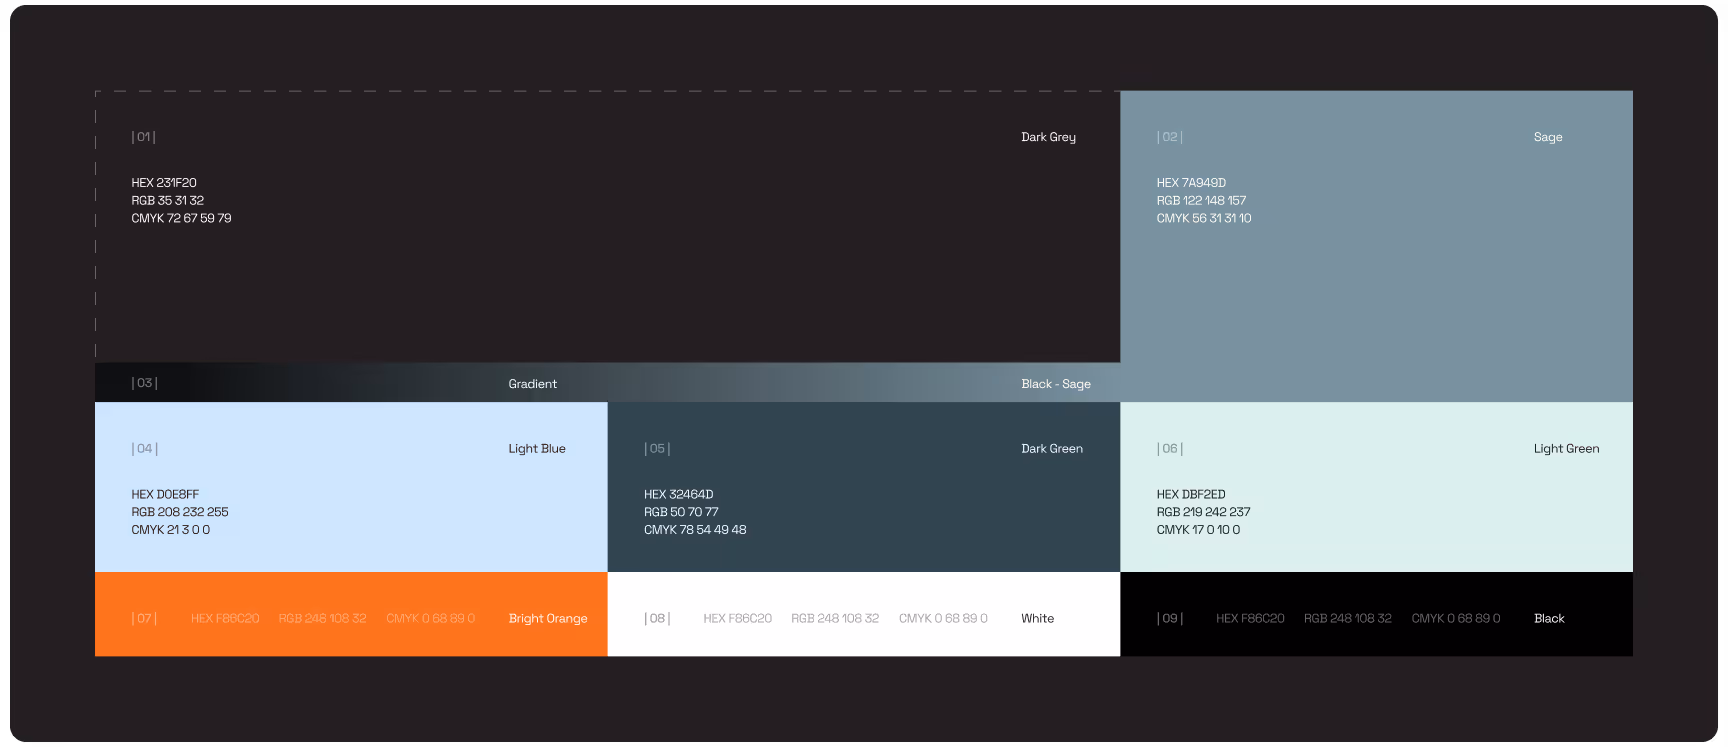This screenshot has width=1728, height=747.
Task: Click the 'RGB 35 31 32' value
Action: (168, 201)
